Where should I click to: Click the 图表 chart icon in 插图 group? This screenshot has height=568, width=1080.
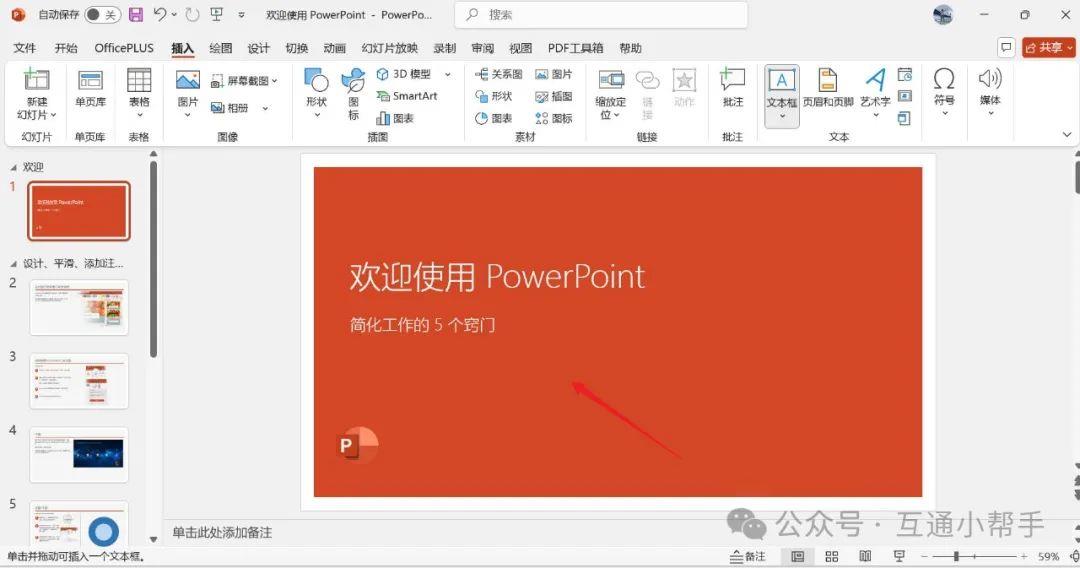pyautogui.click(x=395, y=118)
